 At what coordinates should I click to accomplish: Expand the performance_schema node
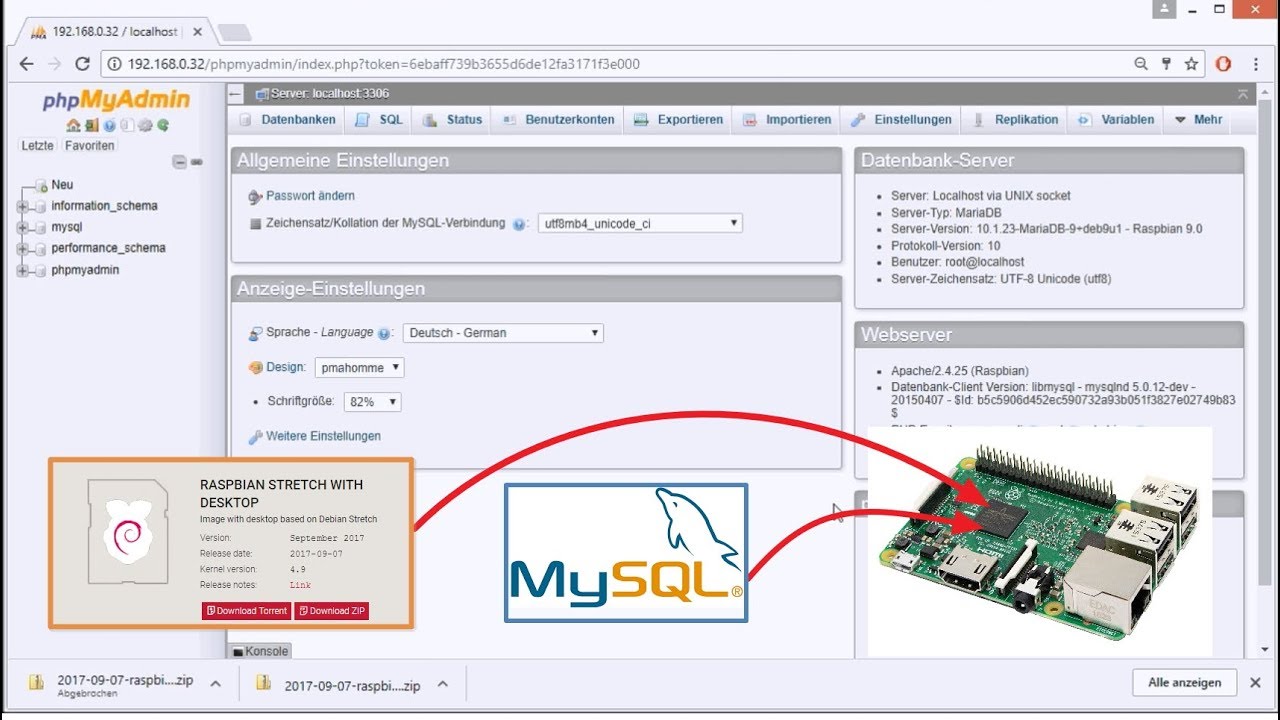coord(22,248)
